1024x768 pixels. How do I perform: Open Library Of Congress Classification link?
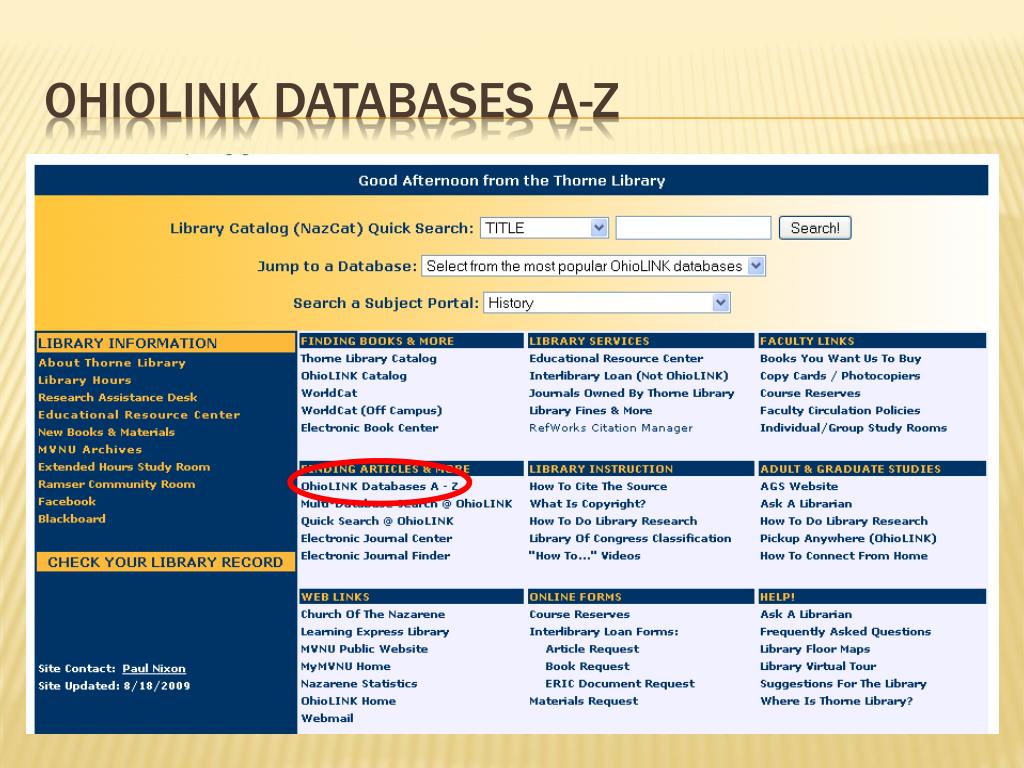630,538
